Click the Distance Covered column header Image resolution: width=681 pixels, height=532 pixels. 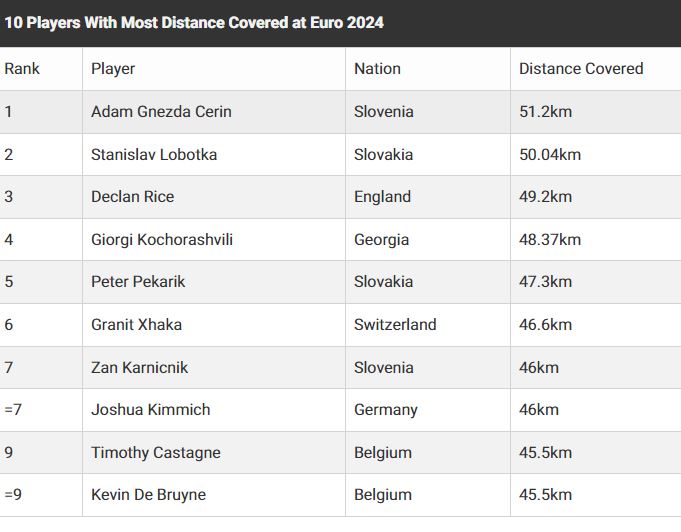coord(581,69)
